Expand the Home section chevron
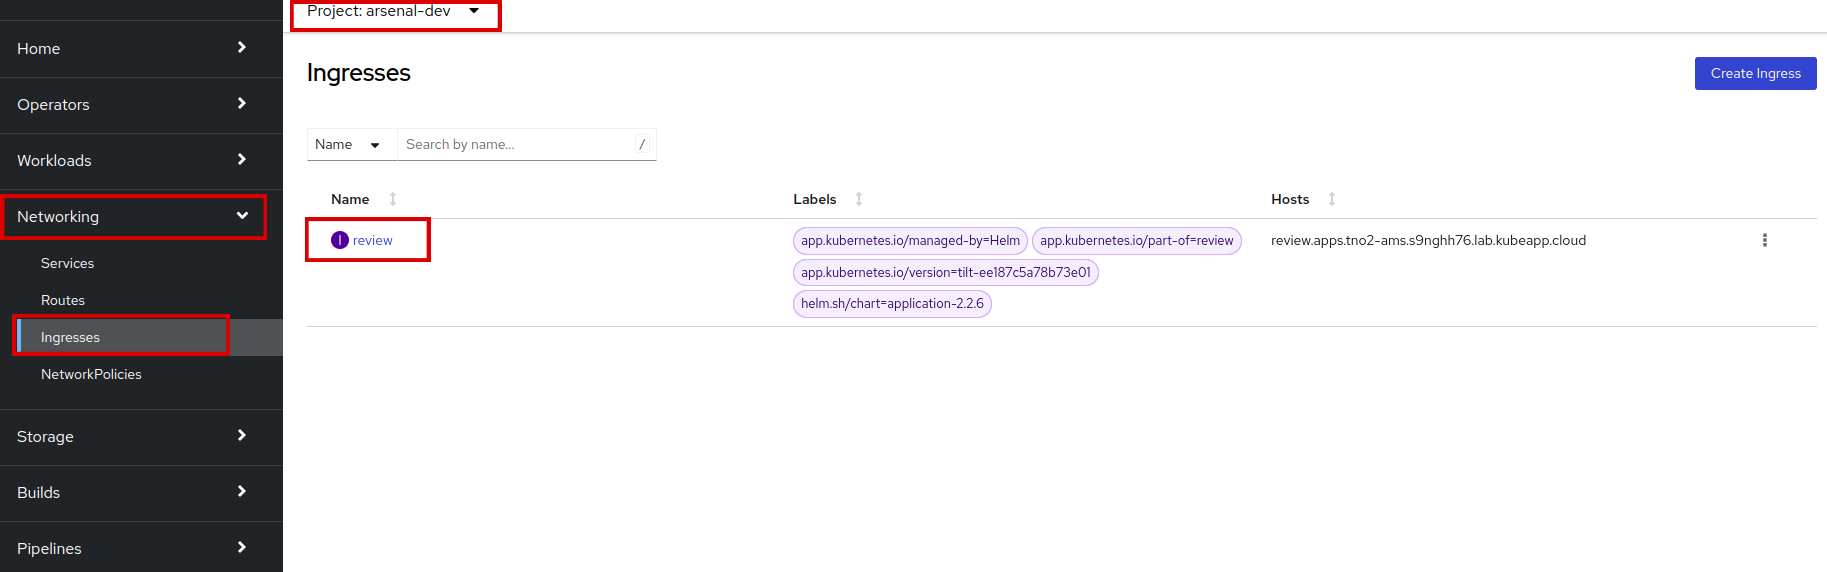Viewport: 1827px width, 572px height. [x=242, y=48]
